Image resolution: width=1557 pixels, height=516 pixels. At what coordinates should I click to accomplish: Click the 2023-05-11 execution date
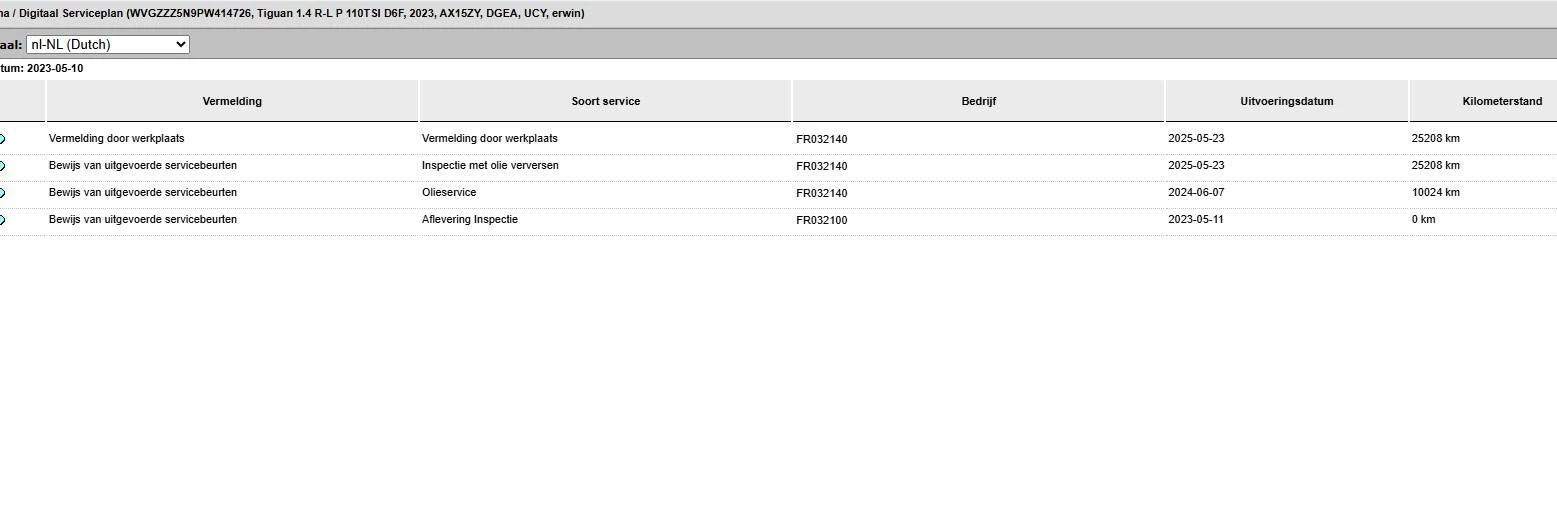[x=1195, y=219]
